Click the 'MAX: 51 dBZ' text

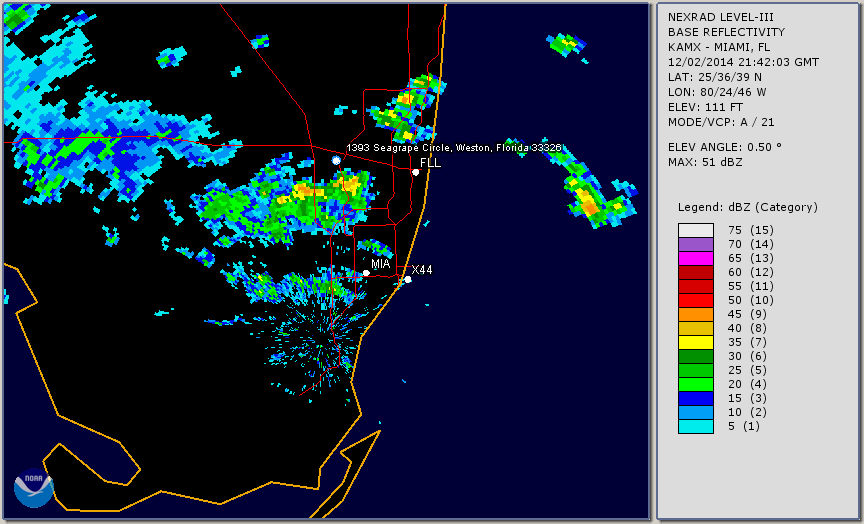pyautogui.click(x=705, y=162)
